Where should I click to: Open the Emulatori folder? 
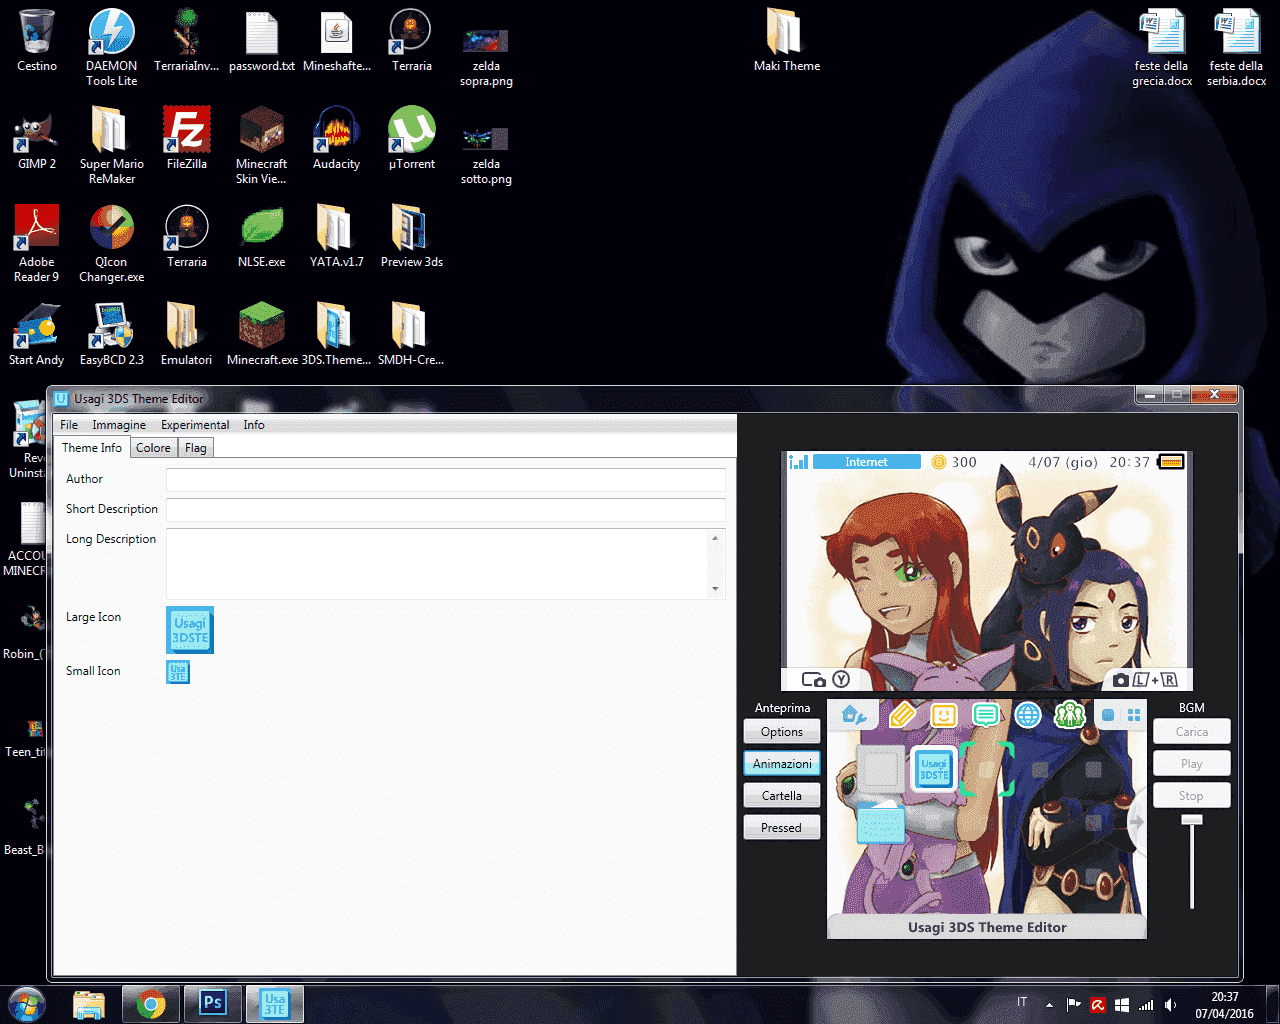coord(187,334)
